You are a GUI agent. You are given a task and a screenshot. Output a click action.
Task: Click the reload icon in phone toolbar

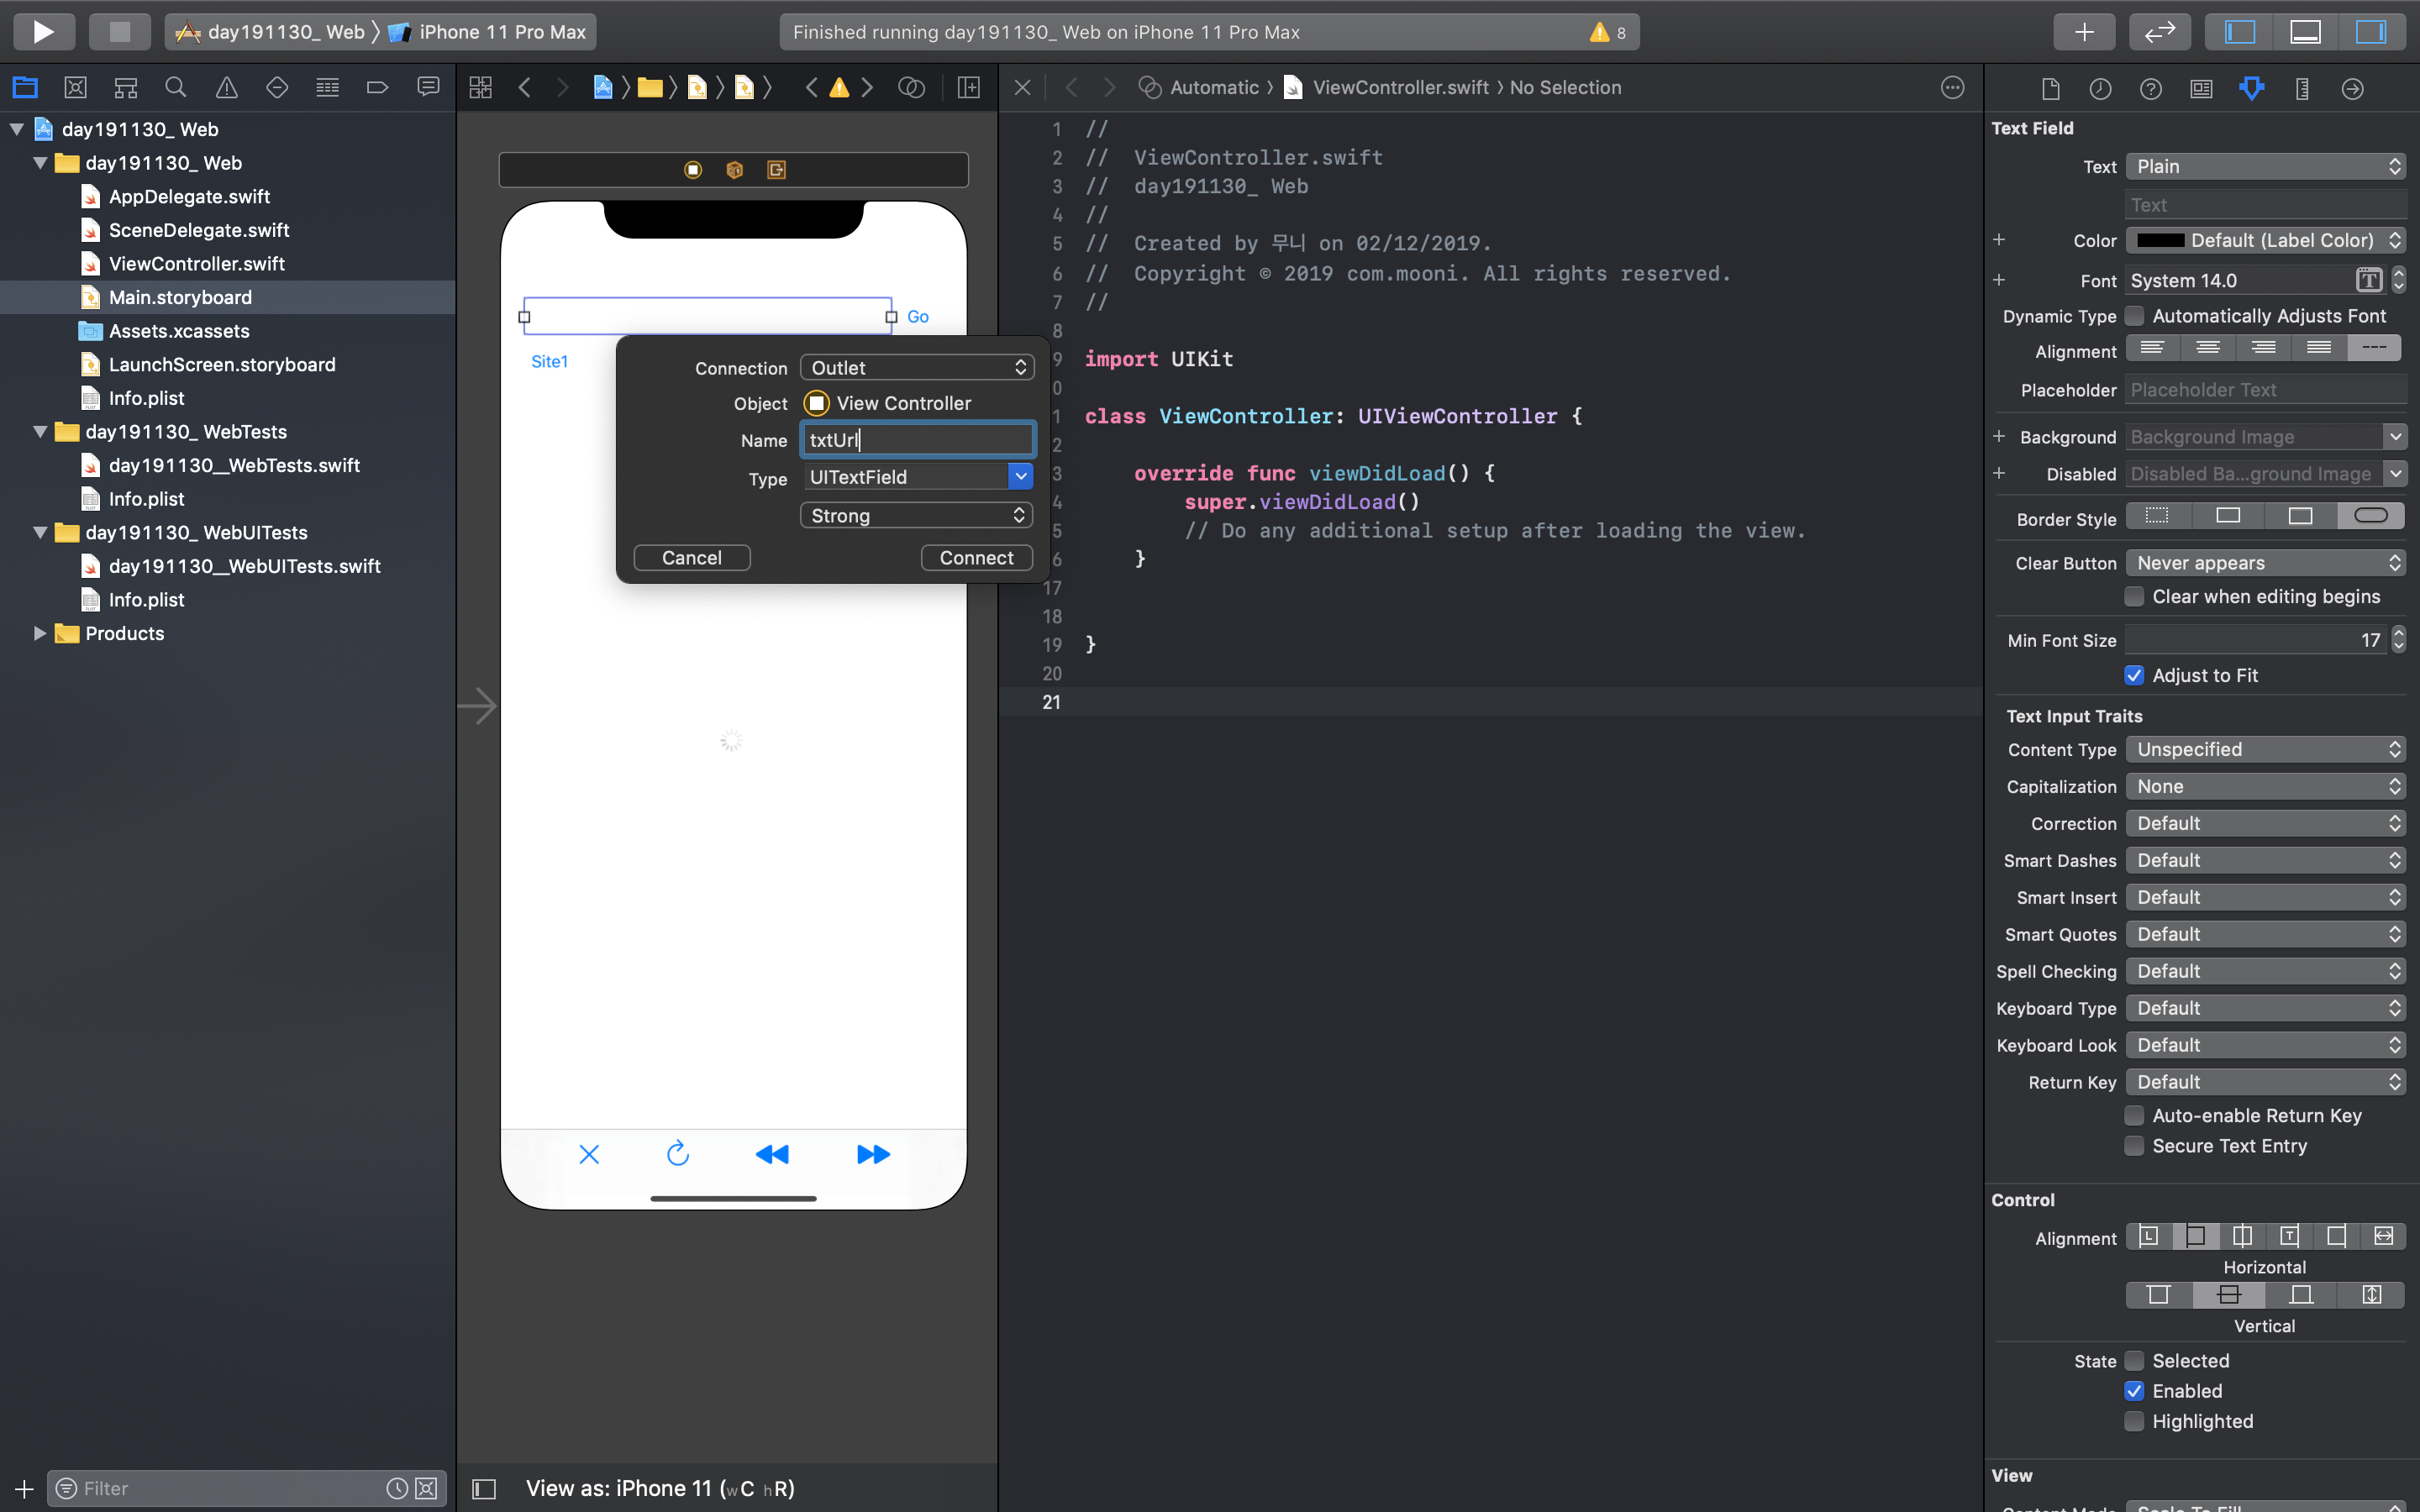click(x=678, y=1154)
